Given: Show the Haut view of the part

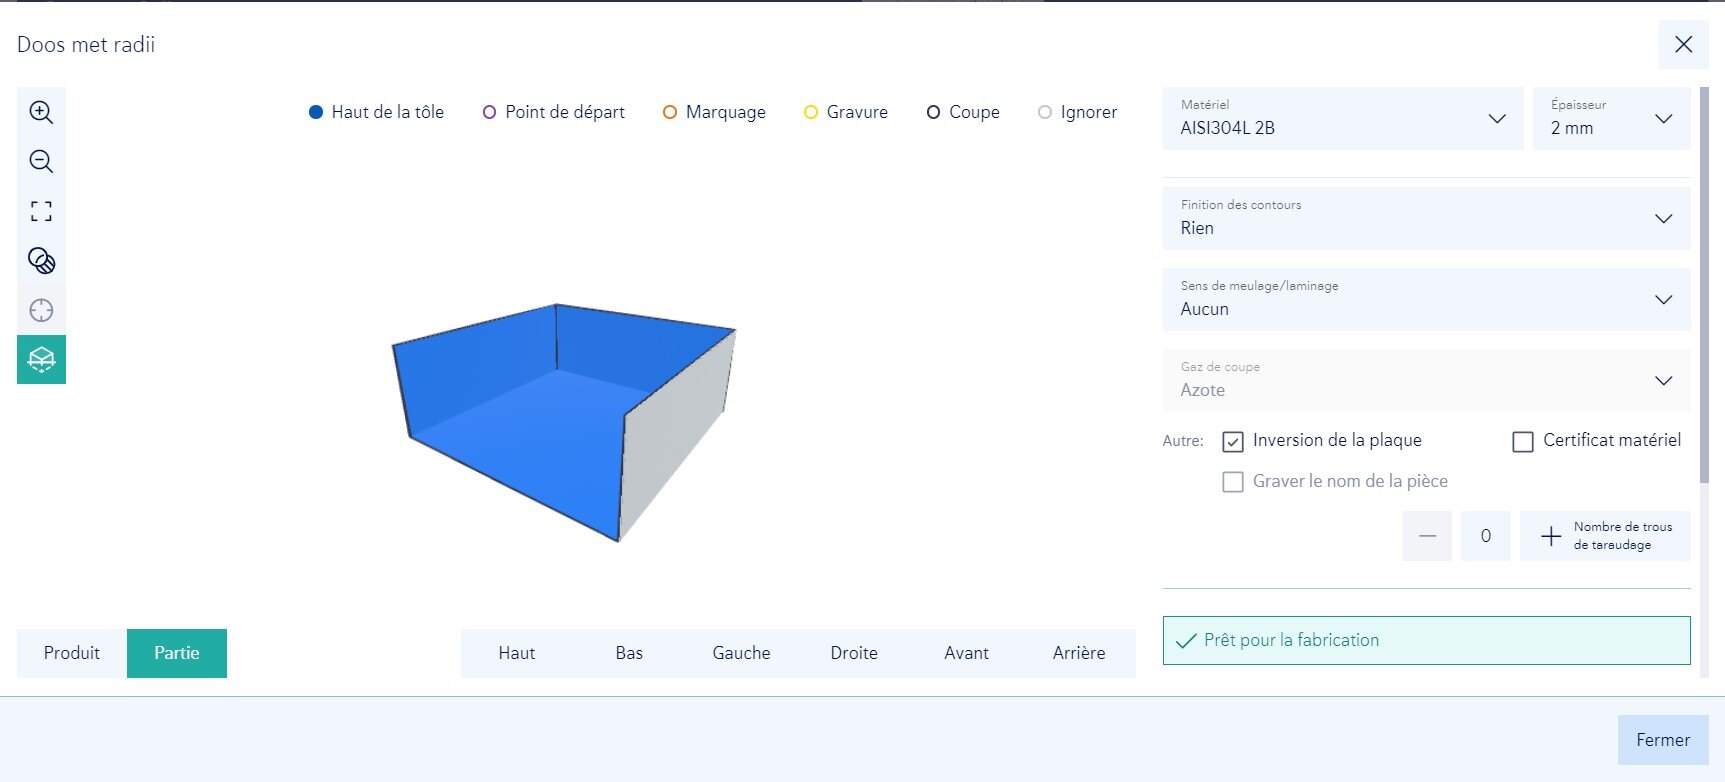Looking at the screenshot, I should (517, 653).
